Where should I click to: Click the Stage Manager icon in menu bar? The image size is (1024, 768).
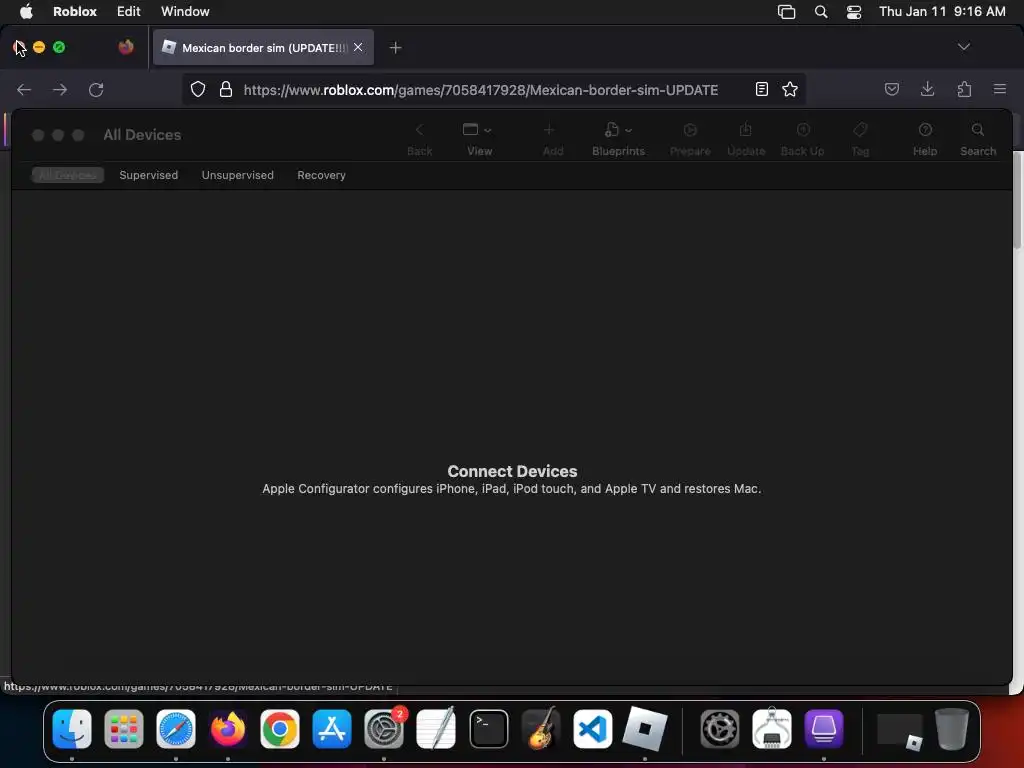point(786,12)
